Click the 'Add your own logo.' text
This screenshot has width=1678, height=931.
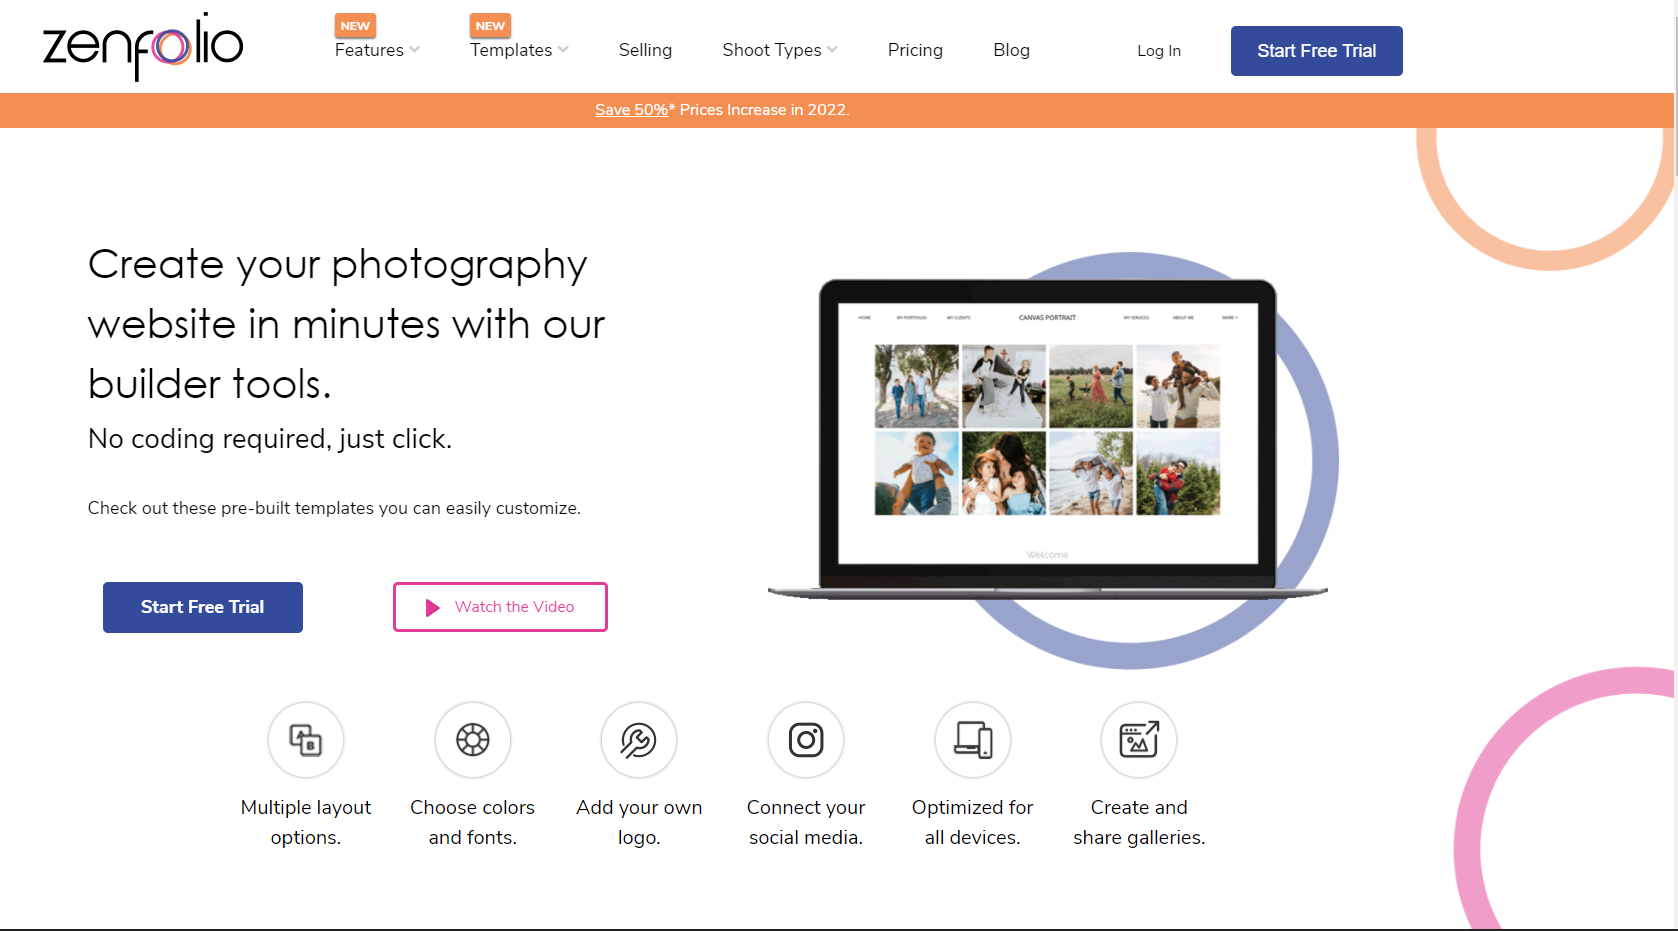(639, 822)
